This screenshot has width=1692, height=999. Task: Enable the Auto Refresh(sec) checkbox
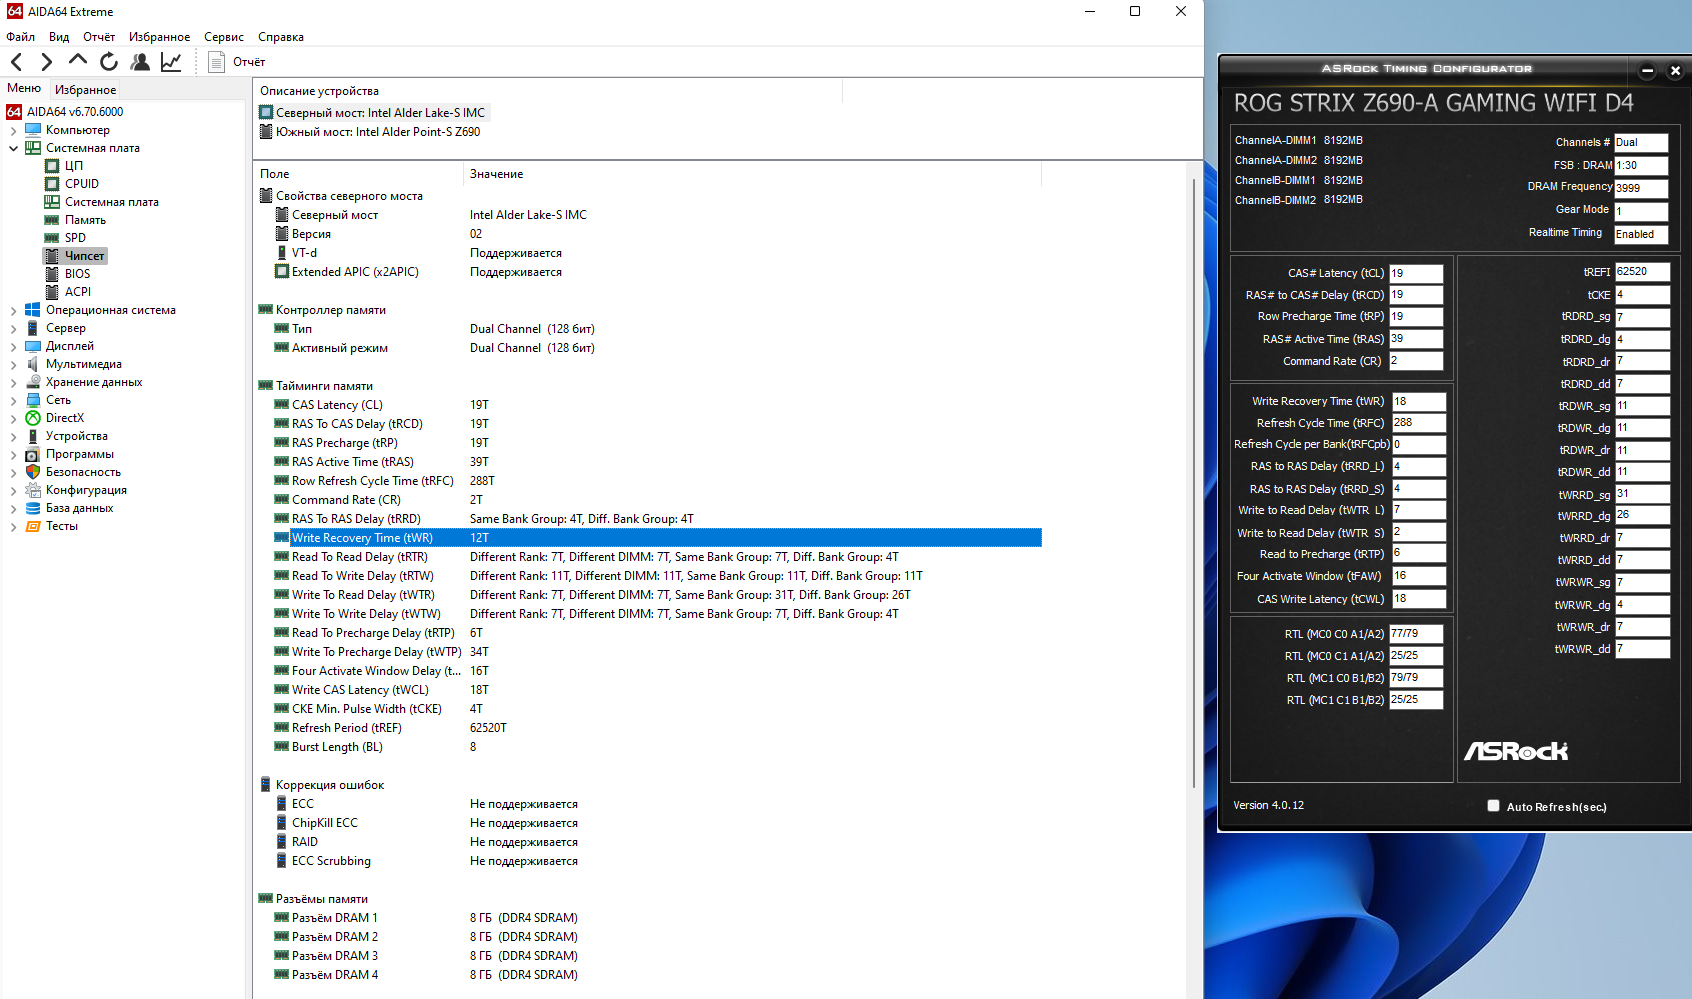pos(1493,806)
